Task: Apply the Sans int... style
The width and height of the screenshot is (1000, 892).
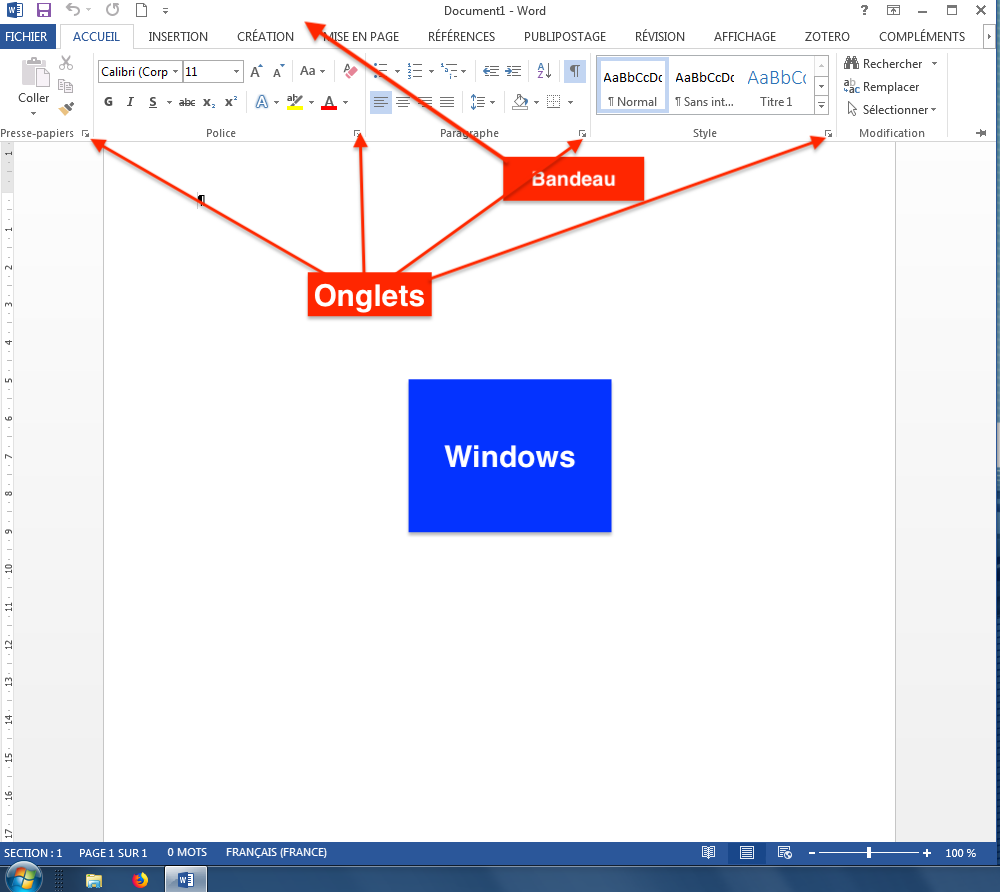Action: click(705, 86)
